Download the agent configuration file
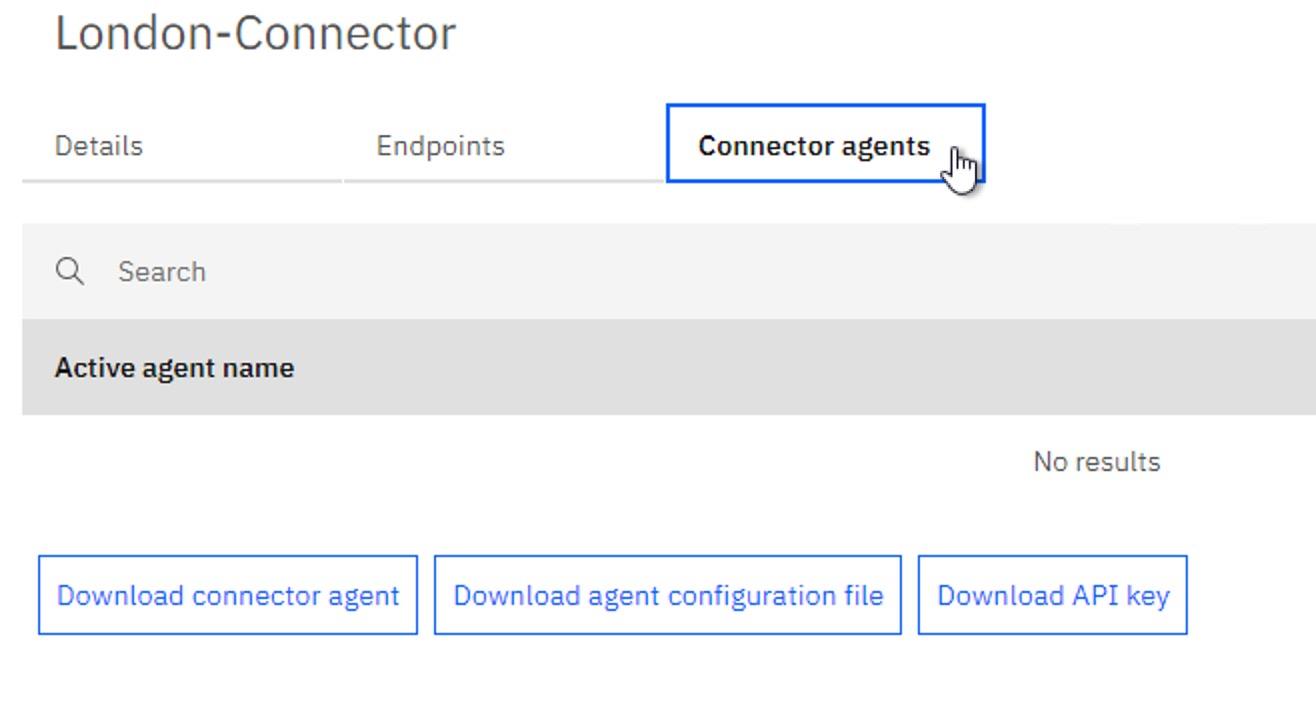The height and width of the screenshot is (708, 1316). pyautogui.click(x=667, y=594)
